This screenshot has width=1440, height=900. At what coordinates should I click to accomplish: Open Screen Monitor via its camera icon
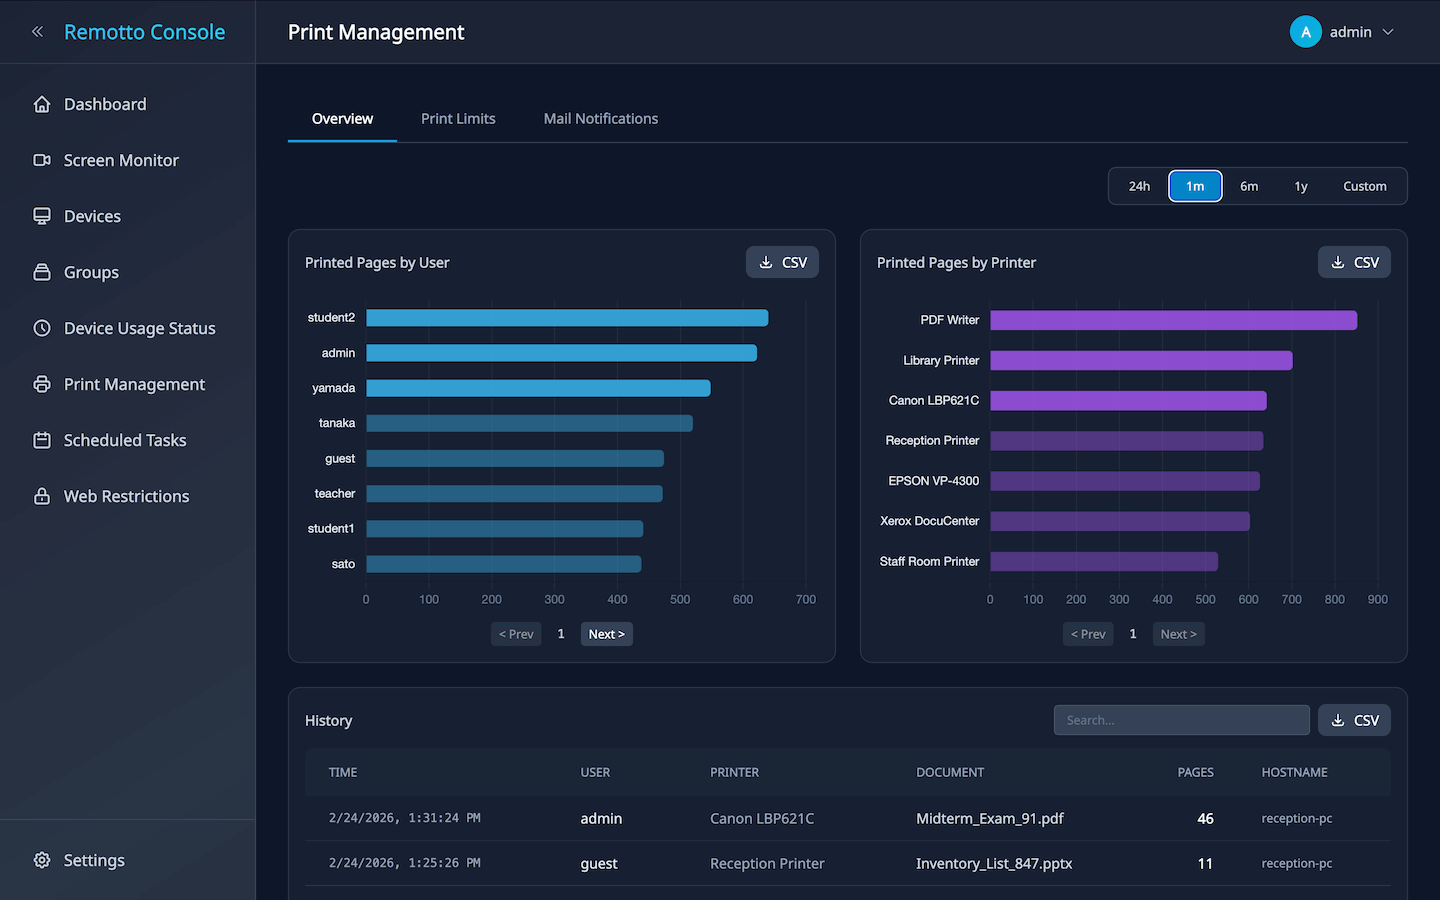click(42, 160)
